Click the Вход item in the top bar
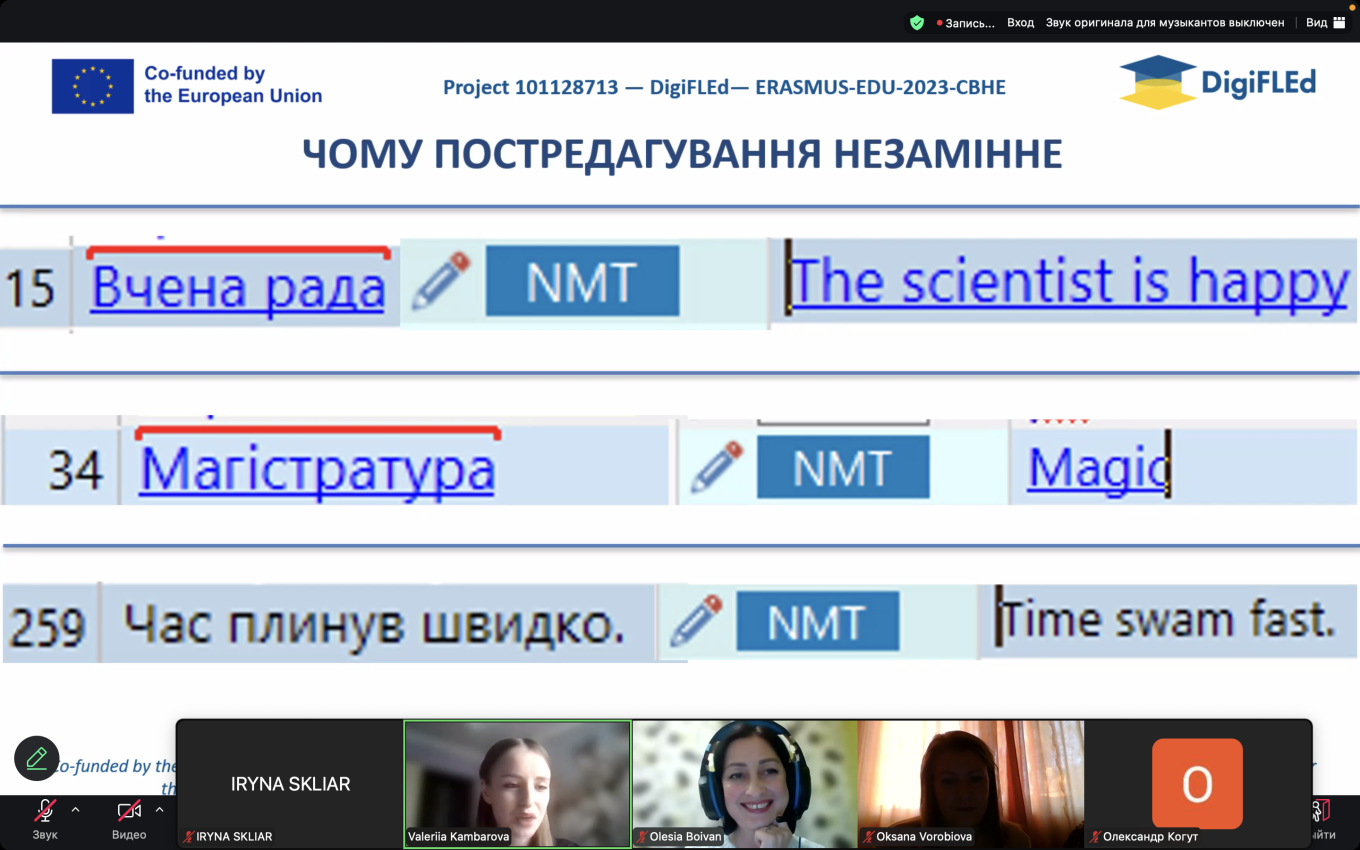The height and width of the screenshot is (850, 1360). (x=1020, y=22)
